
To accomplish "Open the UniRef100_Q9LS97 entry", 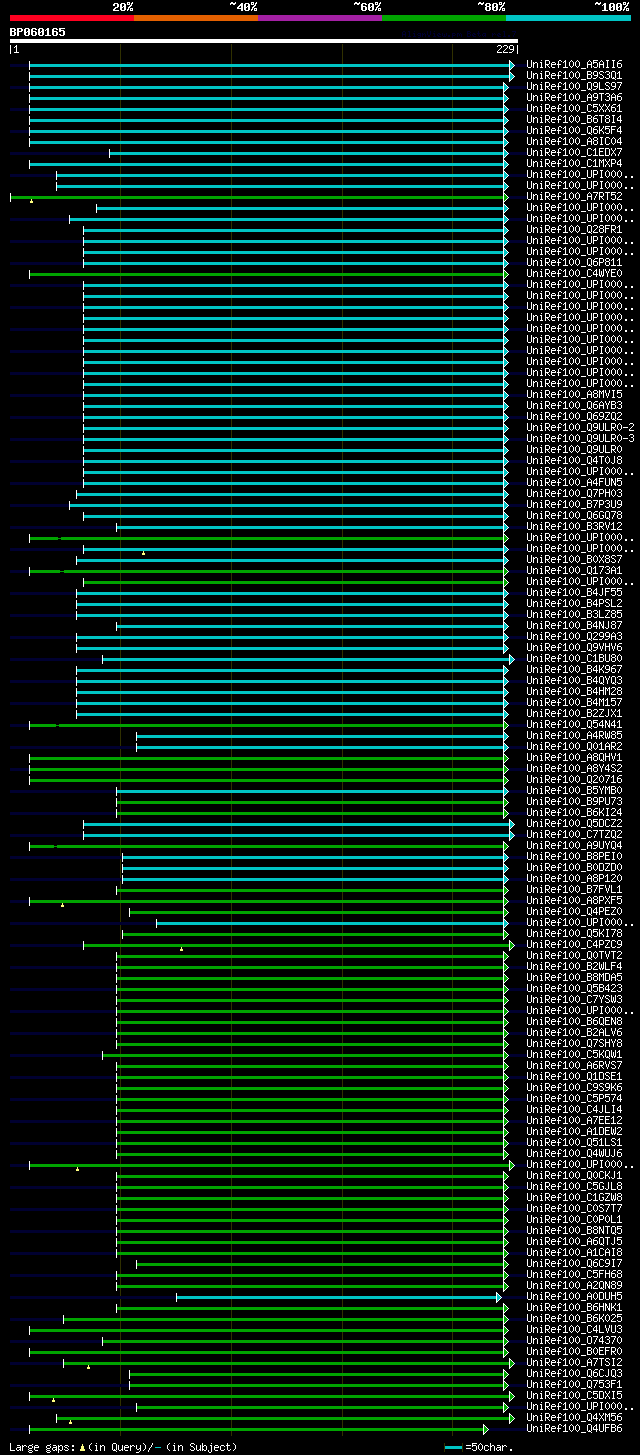I will pos(574,86).
